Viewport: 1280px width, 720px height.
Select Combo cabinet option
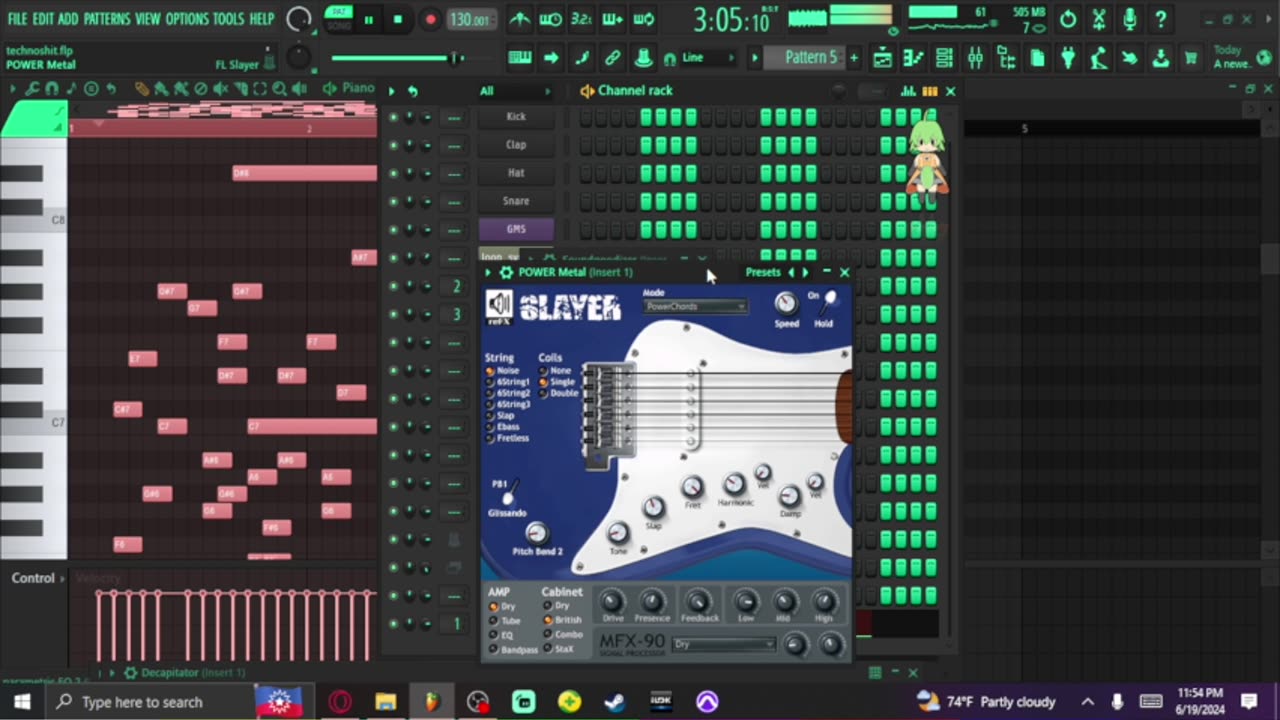coord(563,635)
